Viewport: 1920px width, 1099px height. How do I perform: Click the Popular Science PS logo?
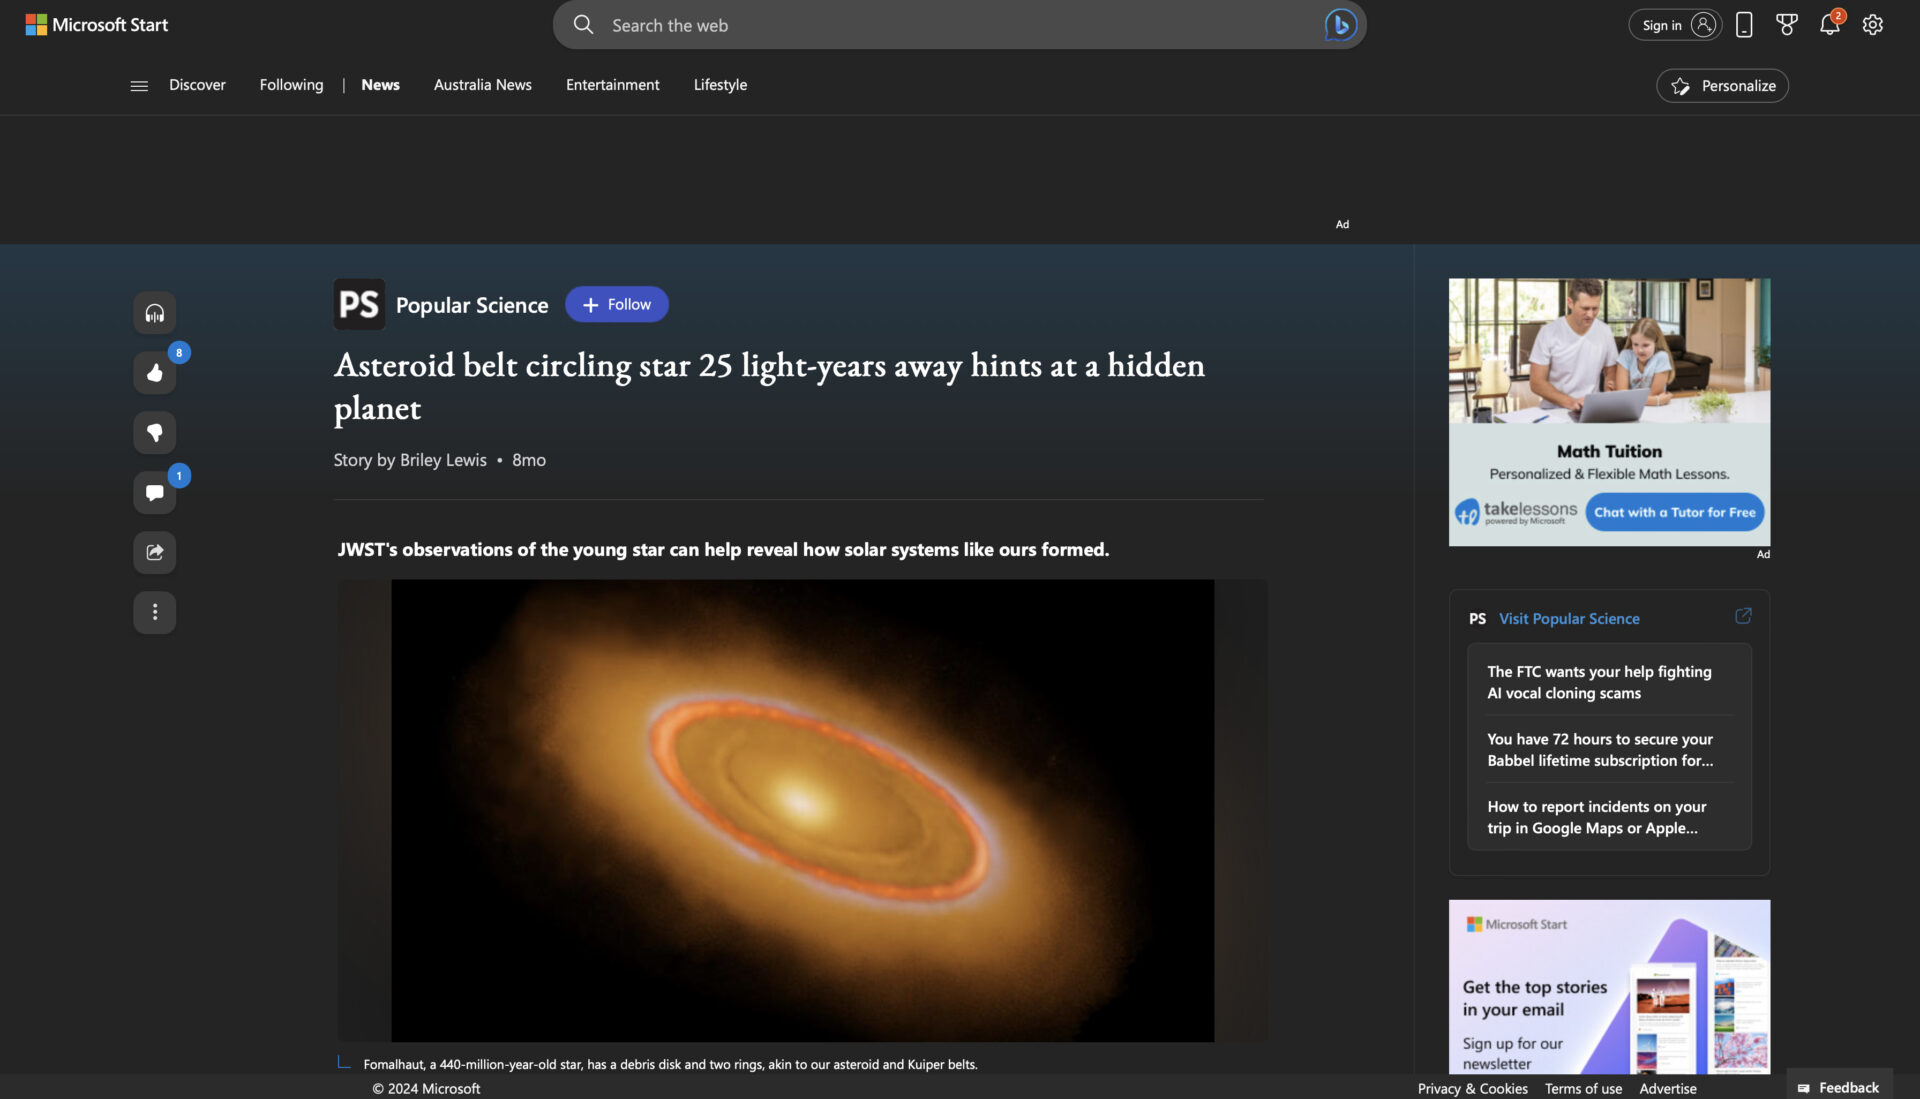(x=359, y=305)
